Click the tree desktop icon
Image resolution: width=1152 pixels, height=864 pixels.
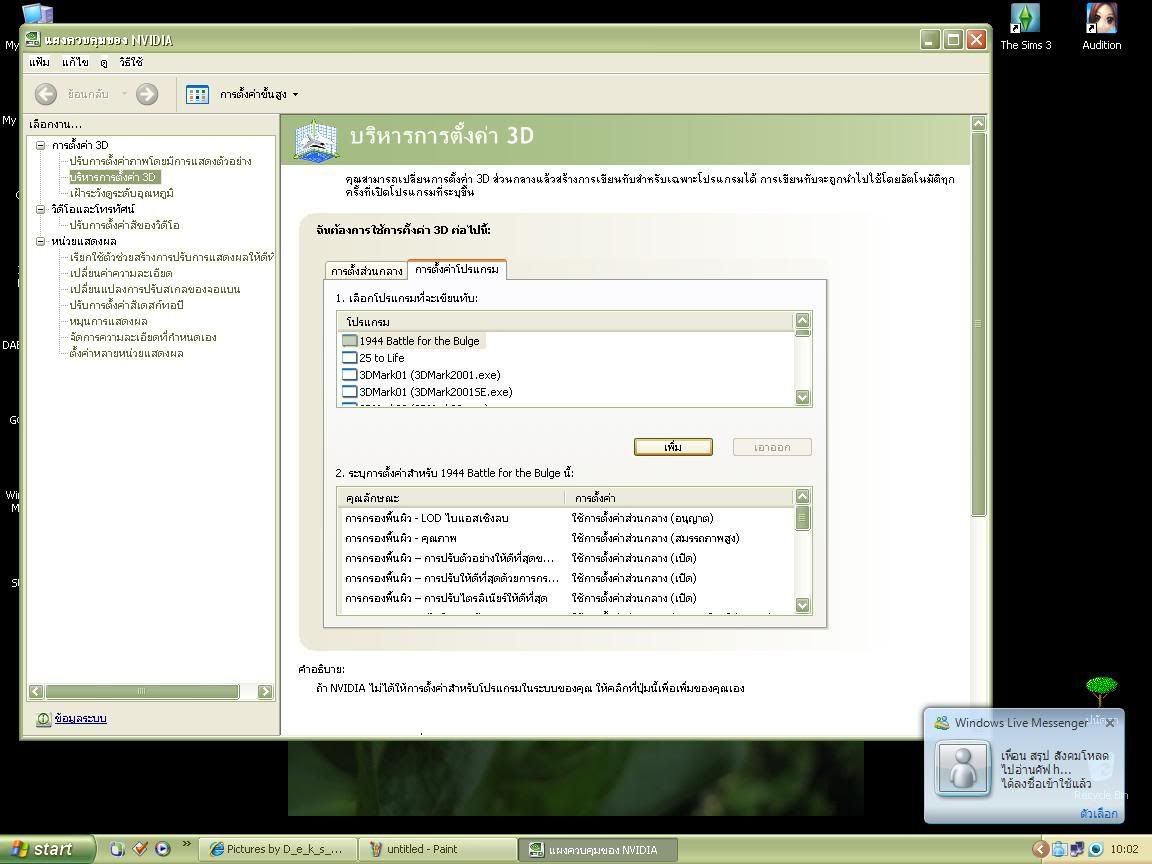[1101, 693]
